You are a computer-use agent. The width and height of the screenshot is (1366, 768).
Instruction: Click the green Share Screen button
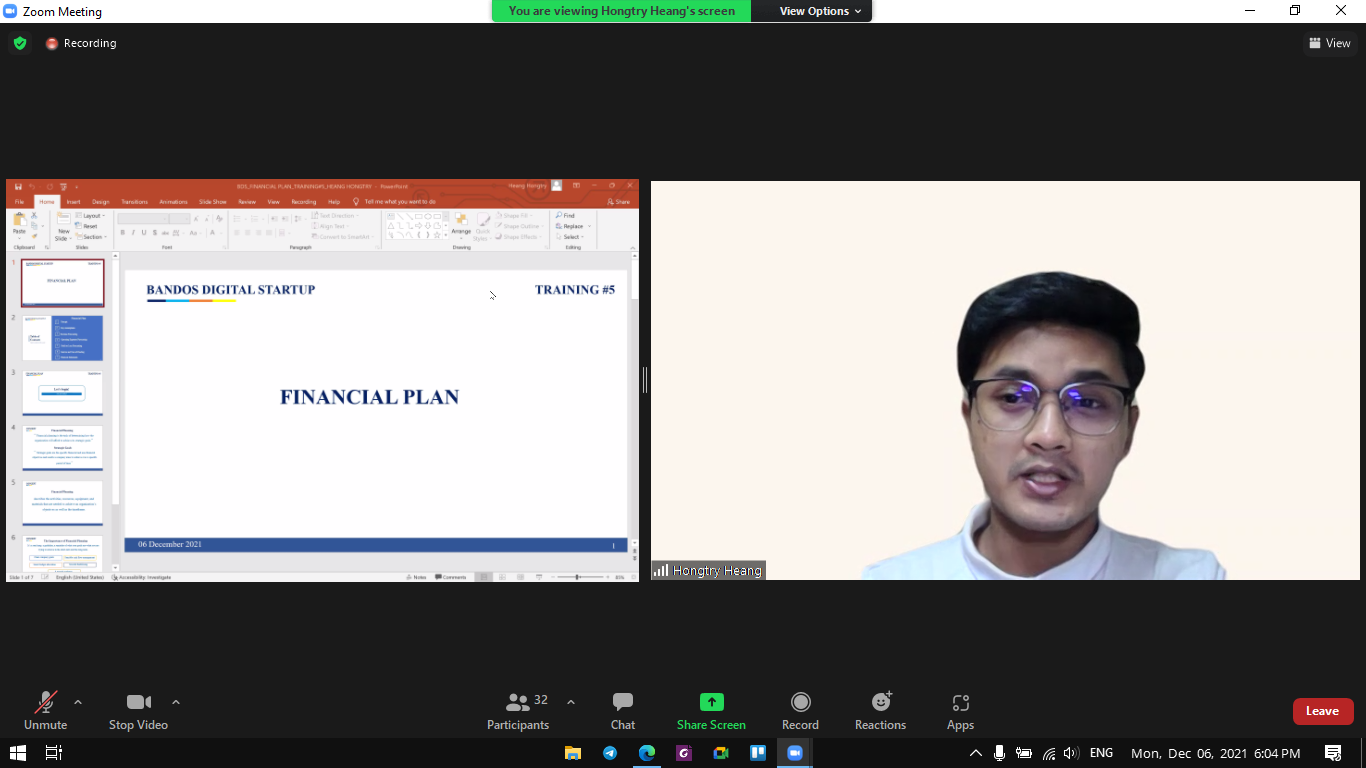[x=711, y=711]
